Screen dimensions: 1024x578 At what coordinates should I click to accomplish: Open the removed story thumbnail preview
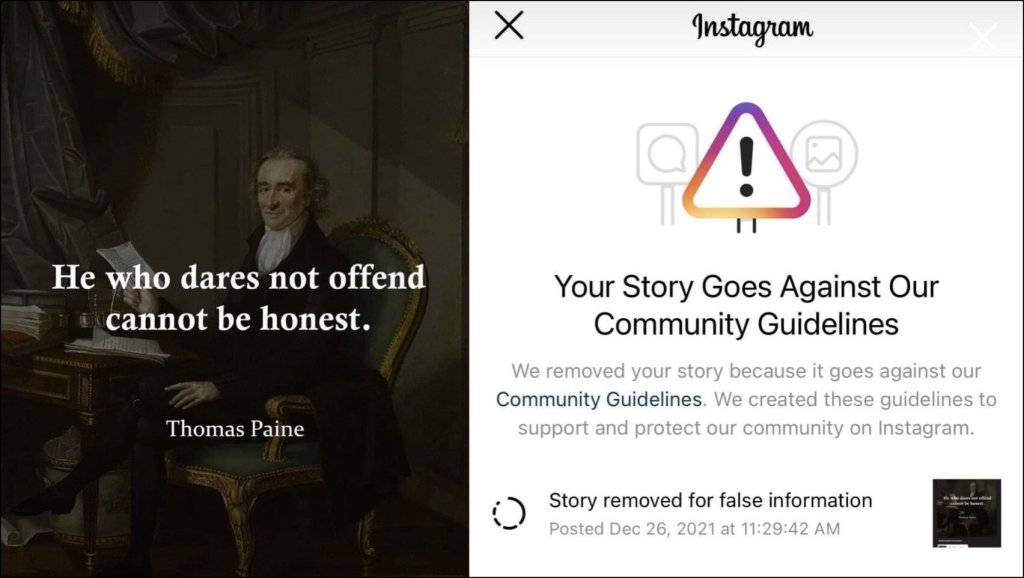[967, 513]
